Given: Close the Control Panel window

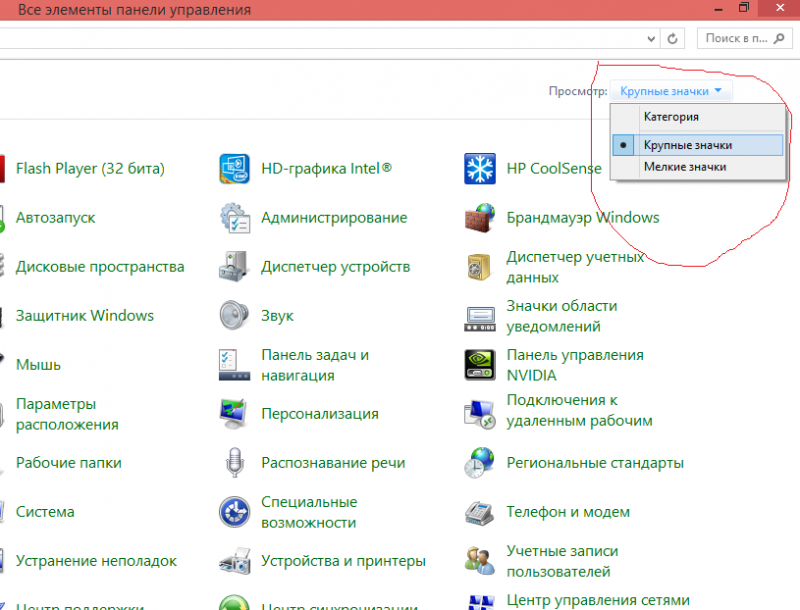Looking at the screenshot, I should click(x=780, y=8).
